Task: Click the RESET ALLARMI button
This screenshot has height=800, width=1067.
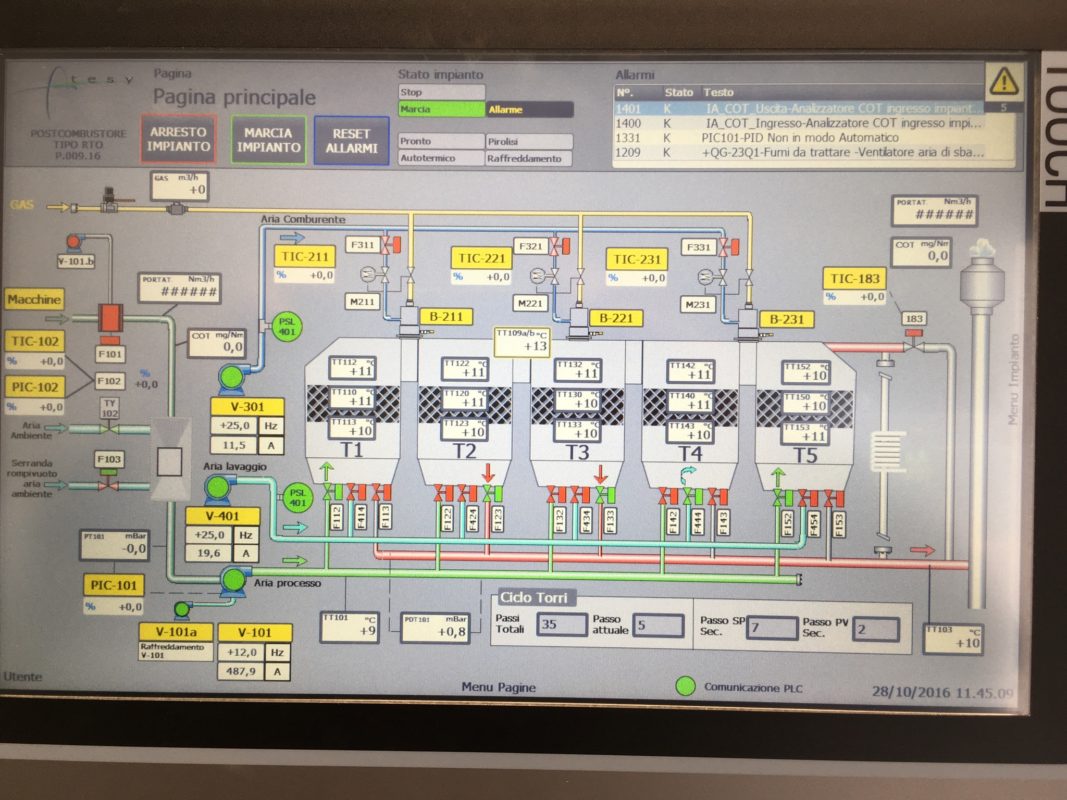Action: pos(351,141)
